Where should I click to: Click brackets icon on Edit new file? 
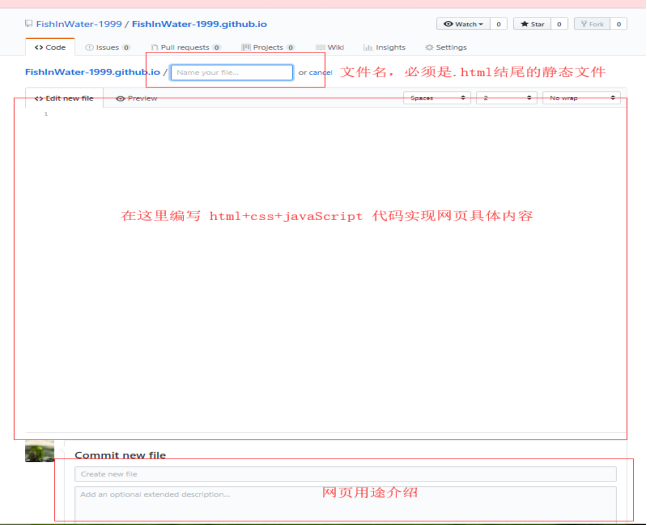[39, 99]
